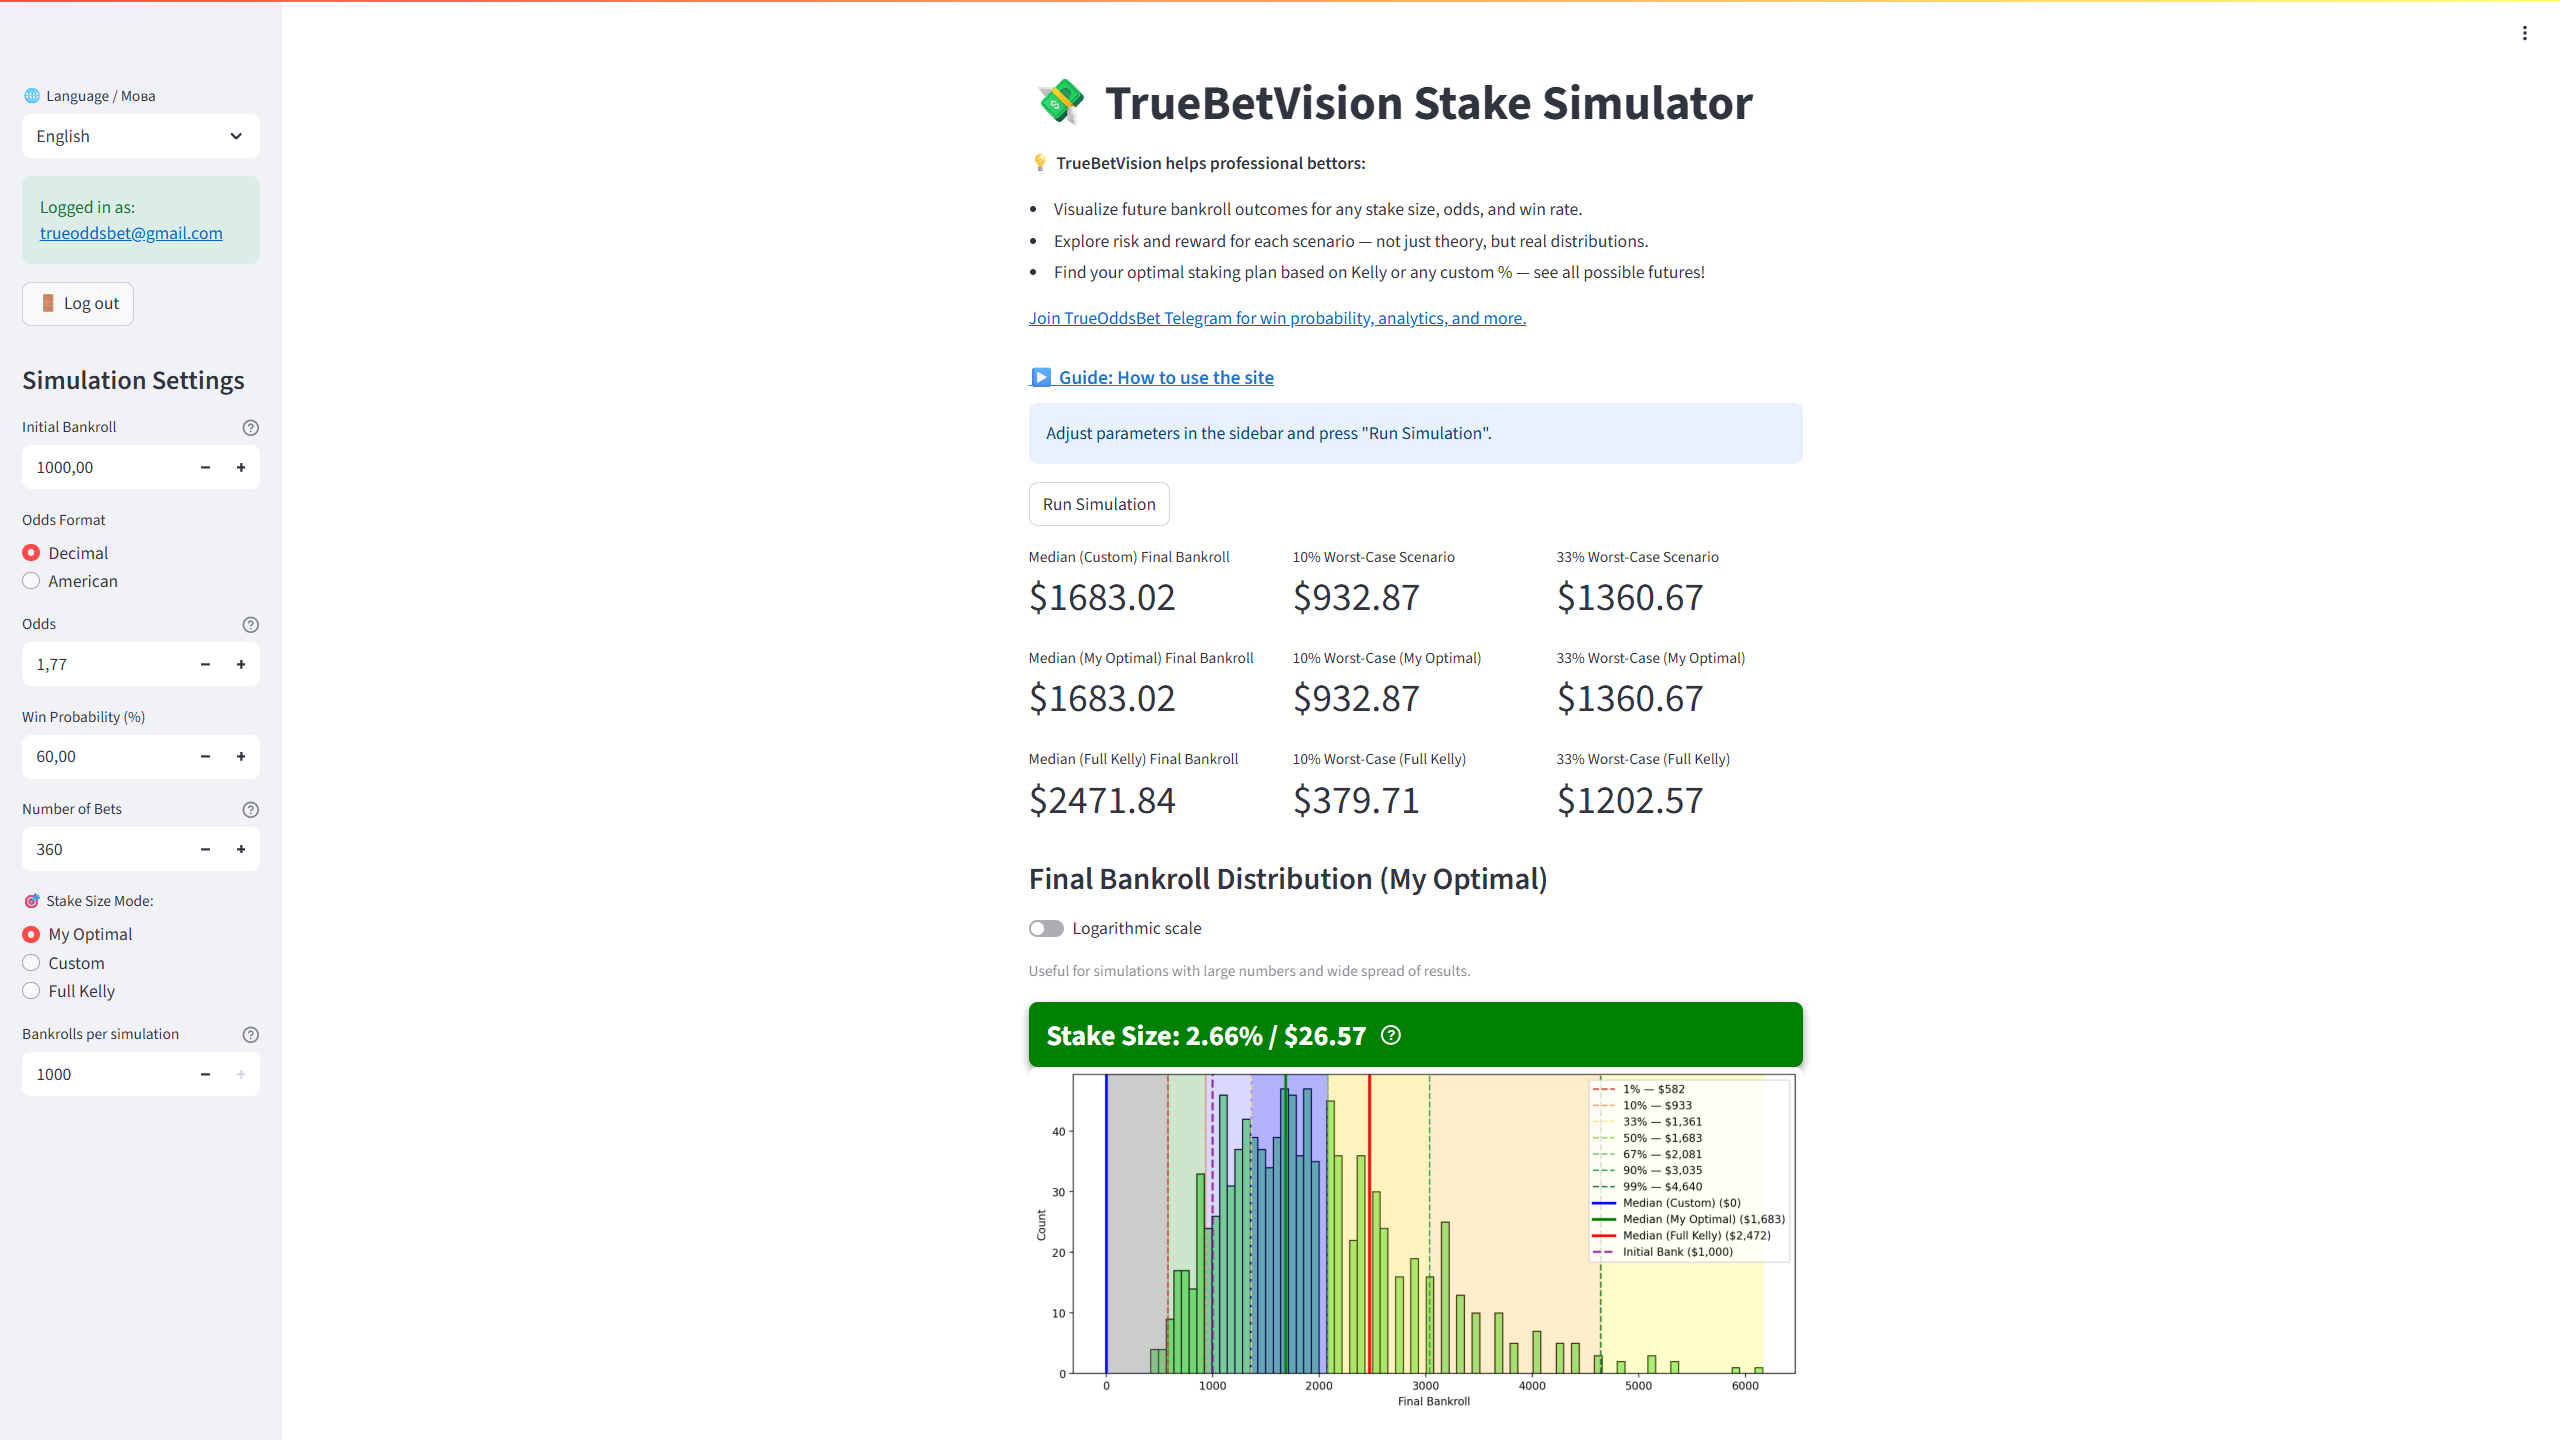
Task: Enable the Logarithmic scale toggle
Action: 1046,929
